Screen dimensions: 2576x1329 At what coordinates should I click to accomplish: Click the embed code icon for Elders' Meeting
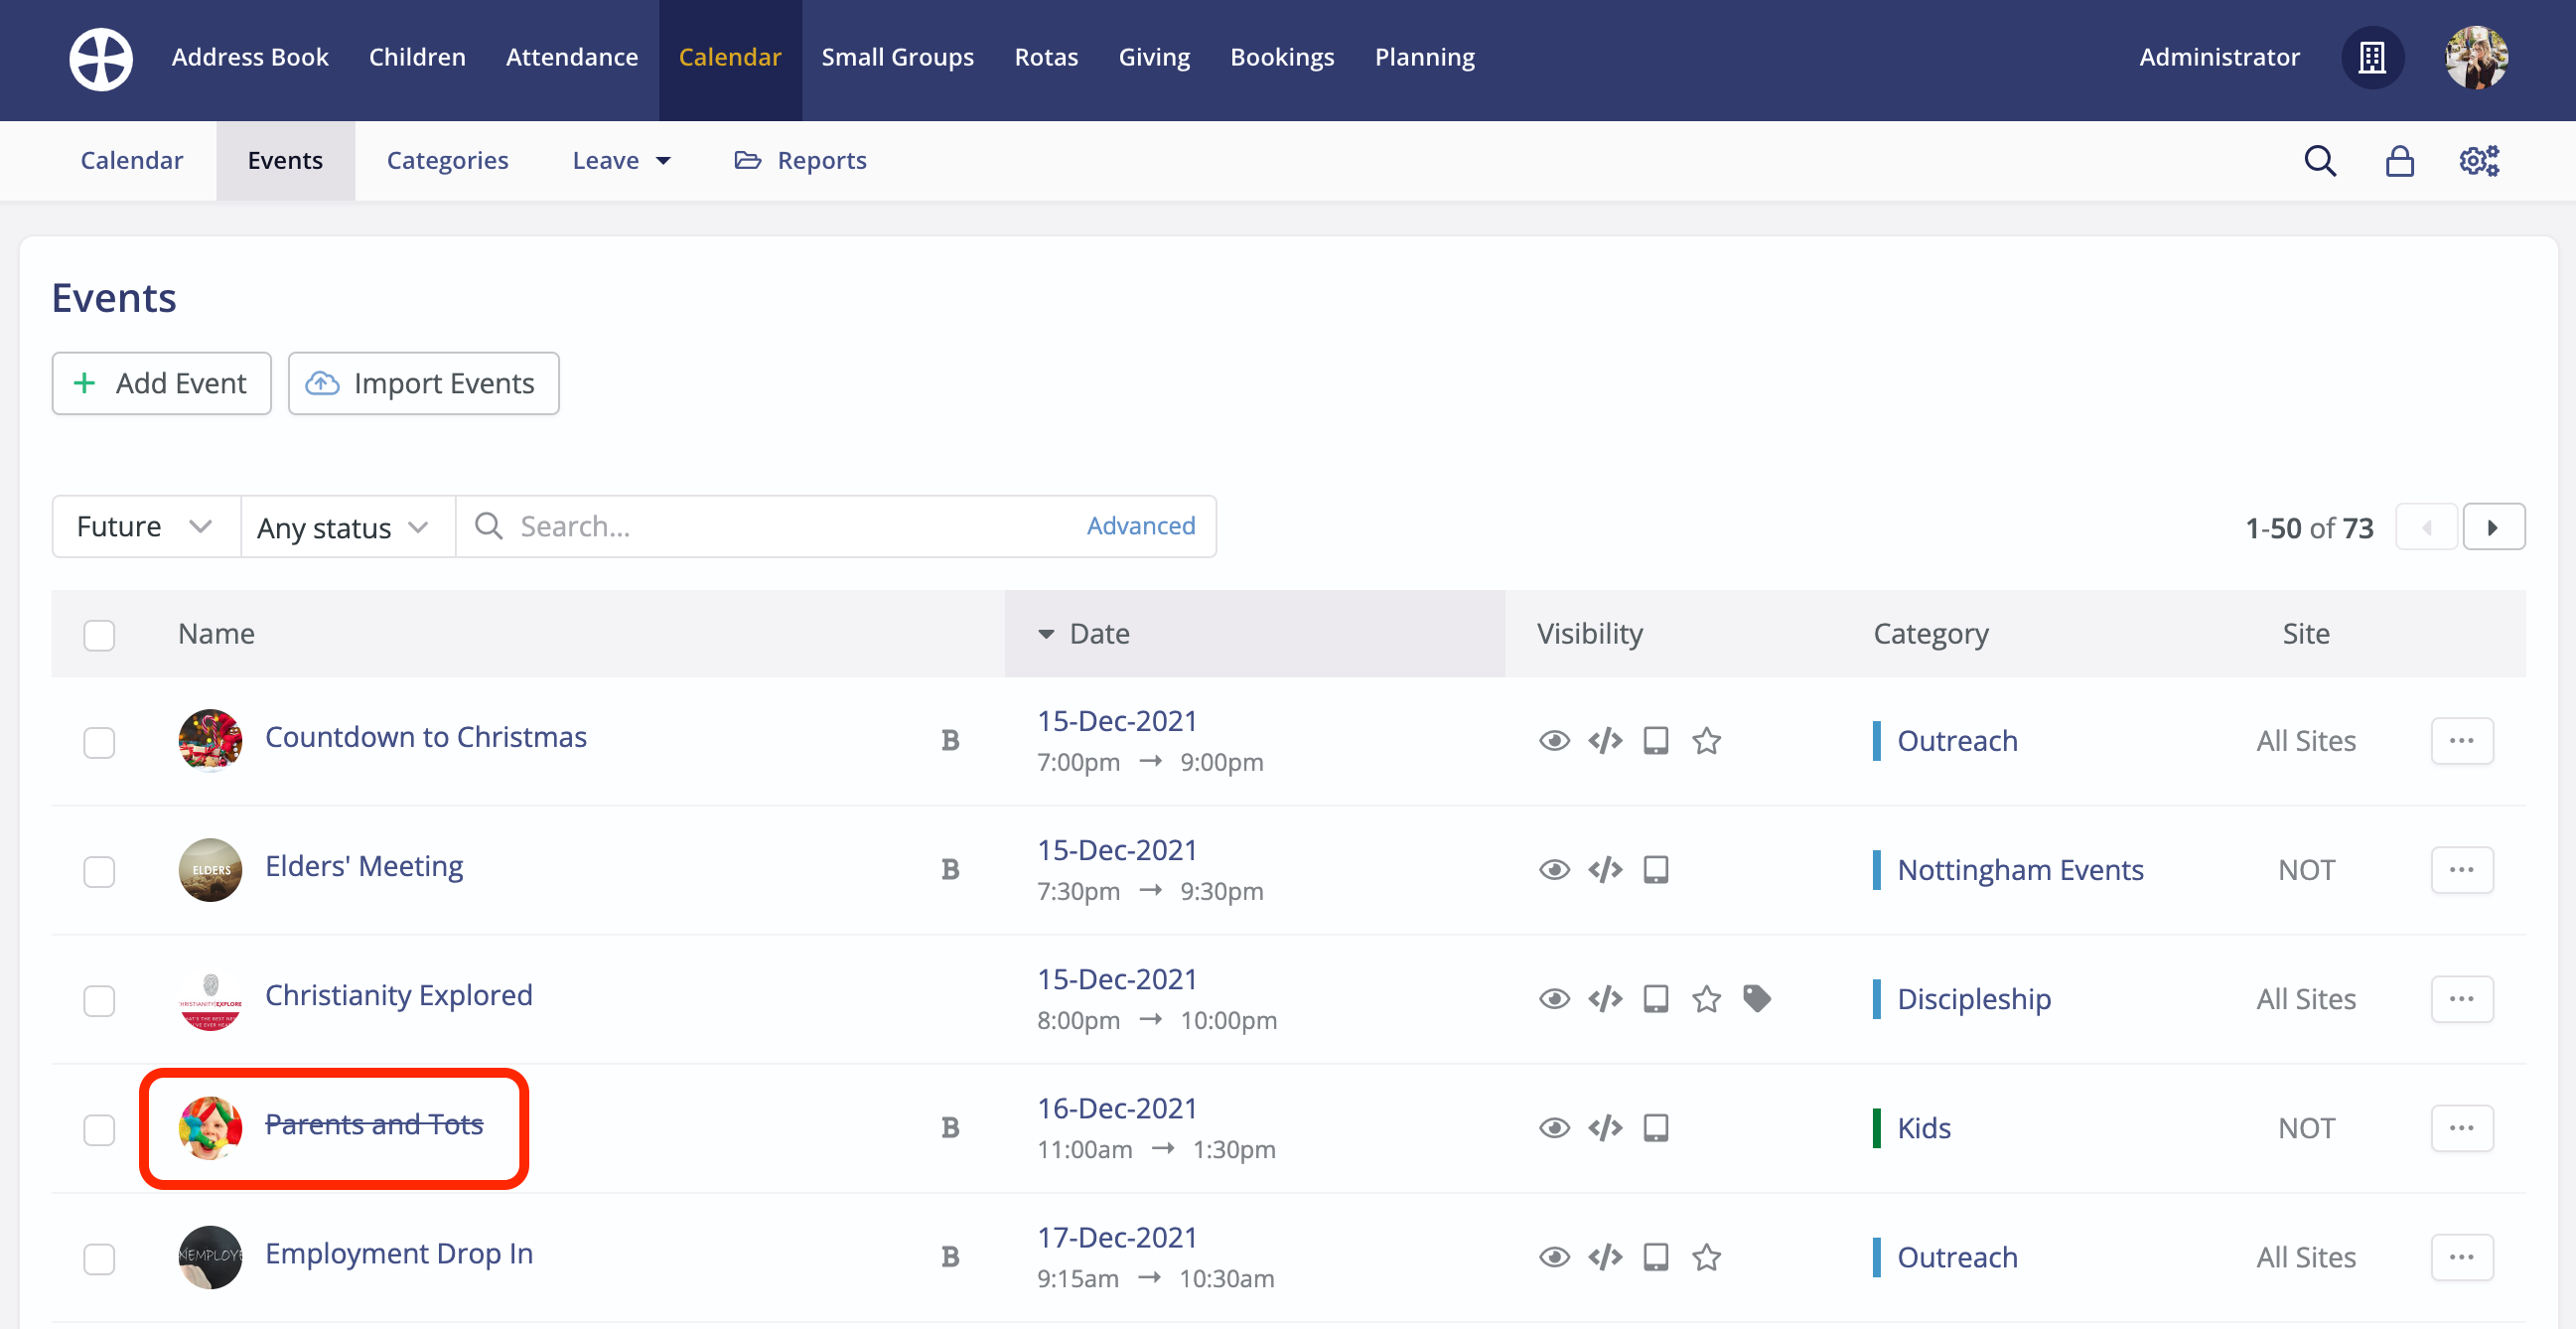(1605, 869)
